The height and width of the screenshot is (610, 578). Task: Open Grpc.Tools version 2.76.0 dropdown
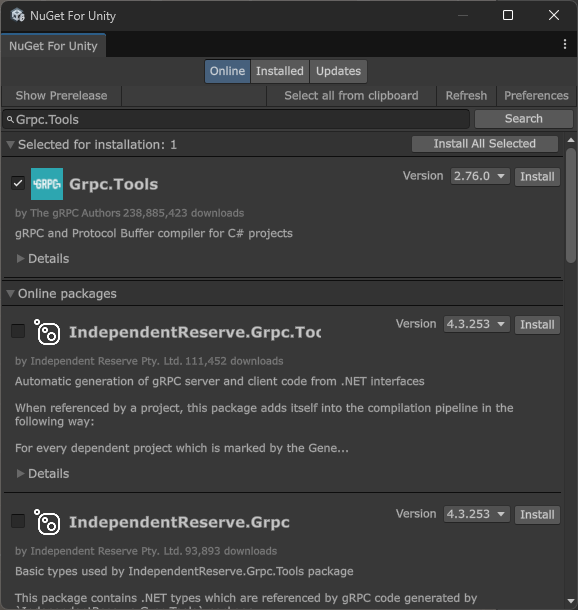pyautogui.click(x=480, y=176)
